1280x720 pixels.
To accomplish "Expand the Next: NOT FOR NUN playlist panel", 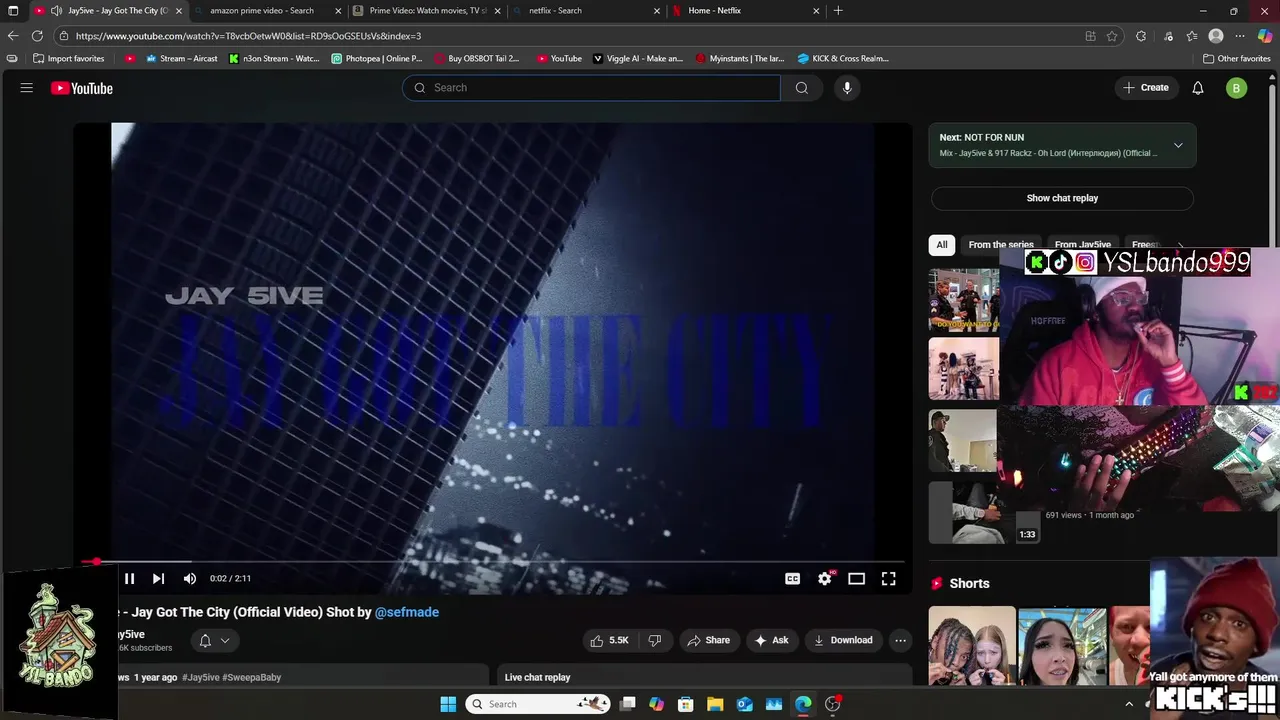I will [x=1178, y=145].
